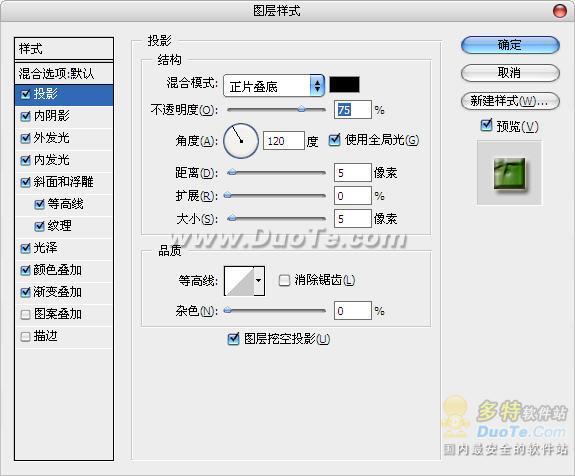Screen dimensions: 575x476
Task: Toggle the 预览 checkbox
Action: point(486,125)
